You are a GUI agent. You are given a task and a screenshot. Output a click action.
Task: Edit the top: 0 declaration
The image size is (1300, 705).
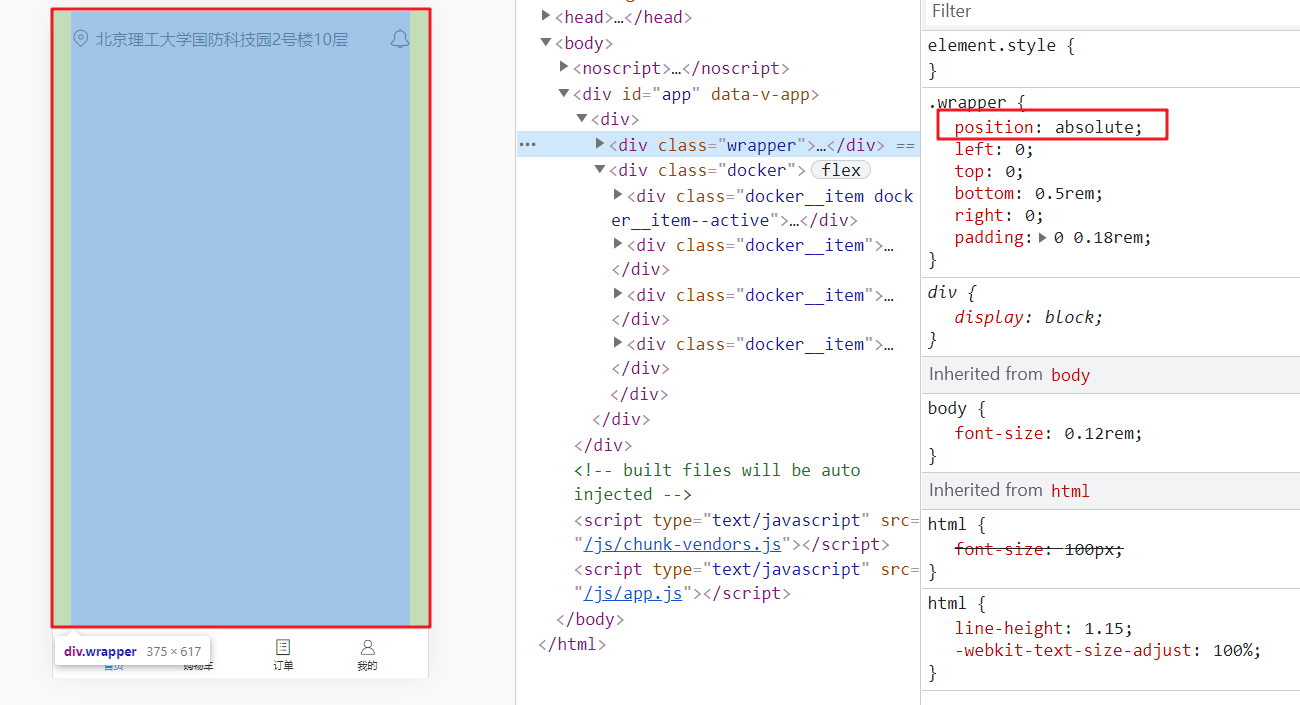pyautogui.click(x=989, y=171)
